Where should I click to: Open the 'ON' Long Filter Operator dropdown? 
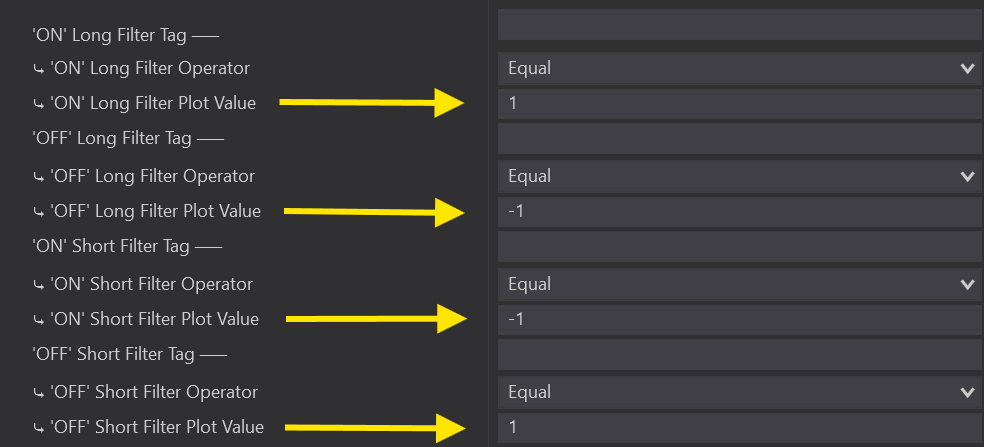coord(730,68)
